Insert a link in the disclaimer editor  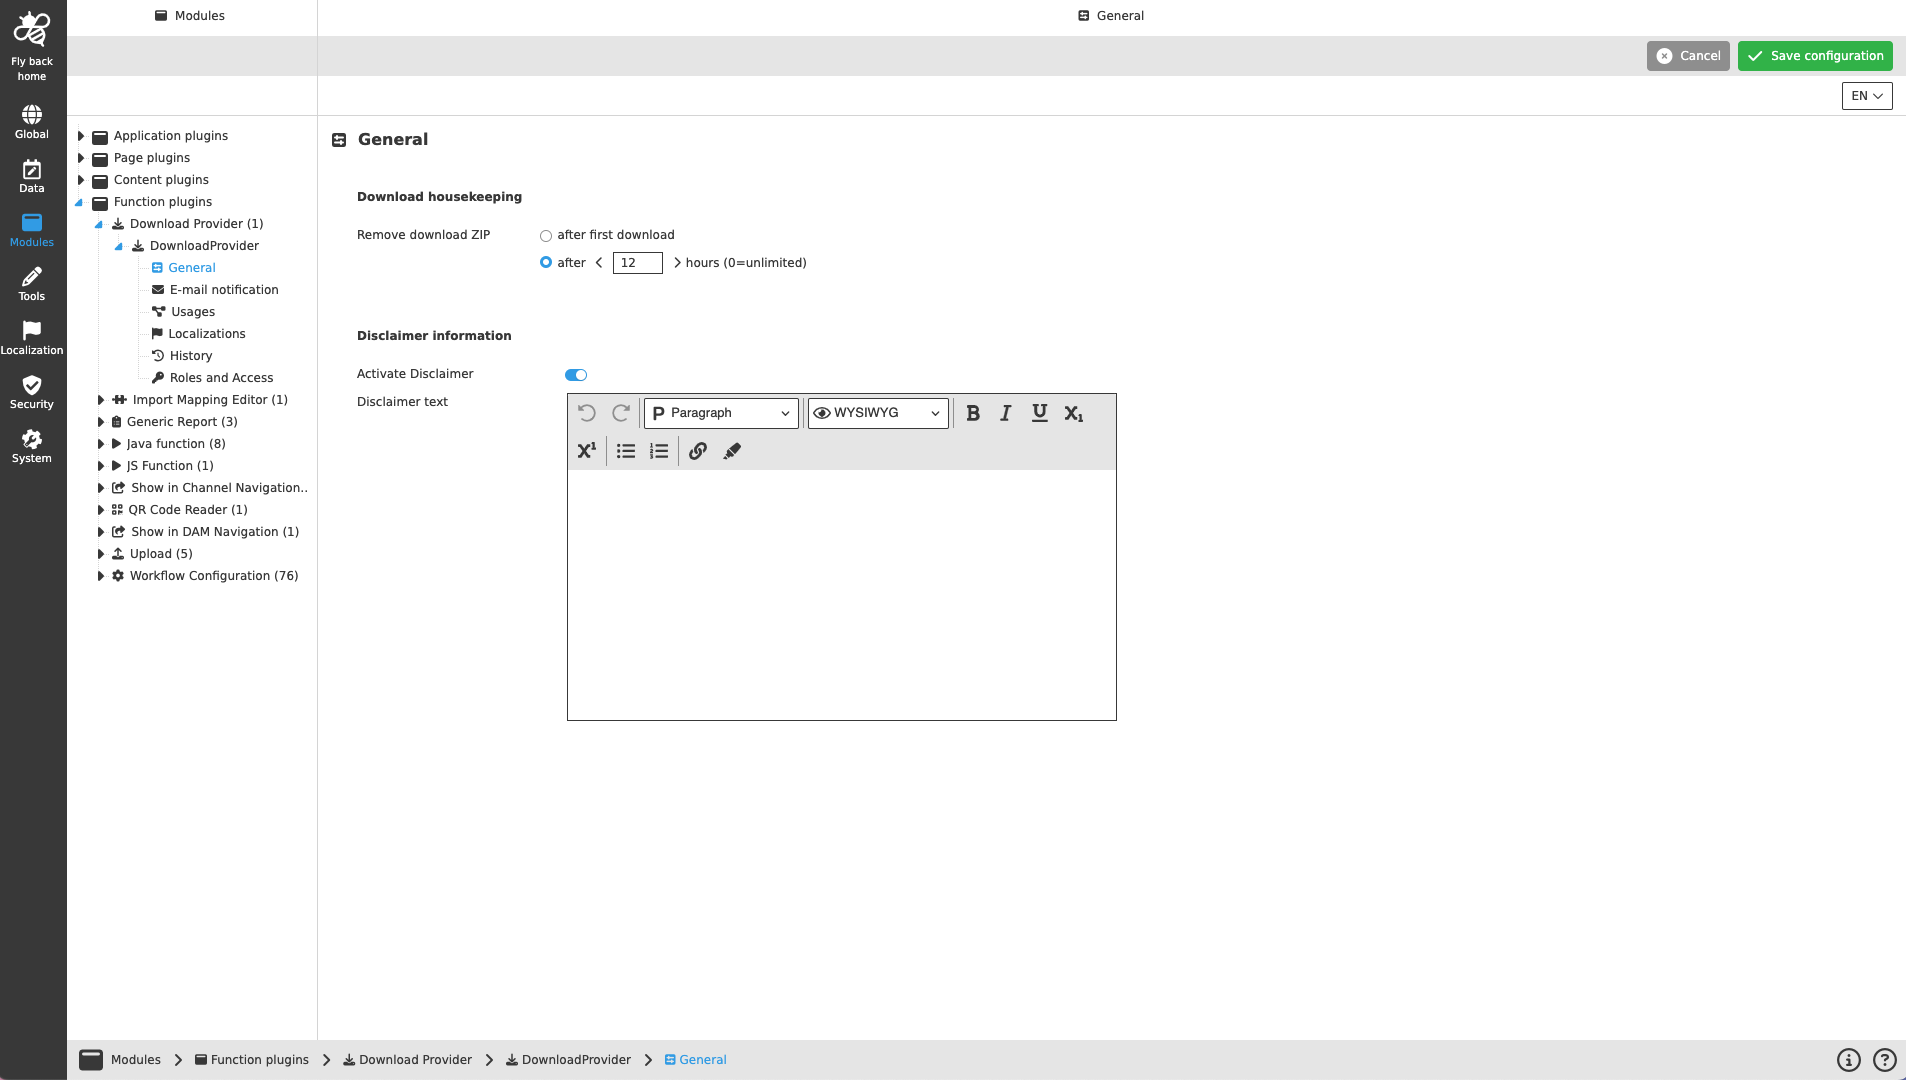698,451
